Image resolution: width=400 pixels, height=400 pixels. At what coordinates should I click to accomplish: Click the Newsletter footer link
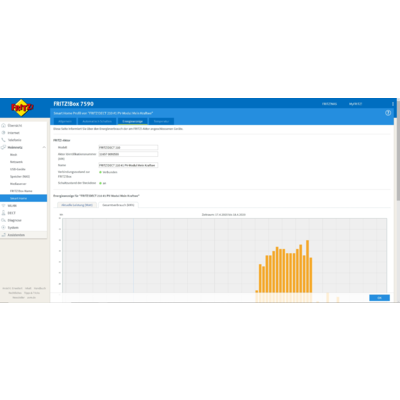coord(19,297)
